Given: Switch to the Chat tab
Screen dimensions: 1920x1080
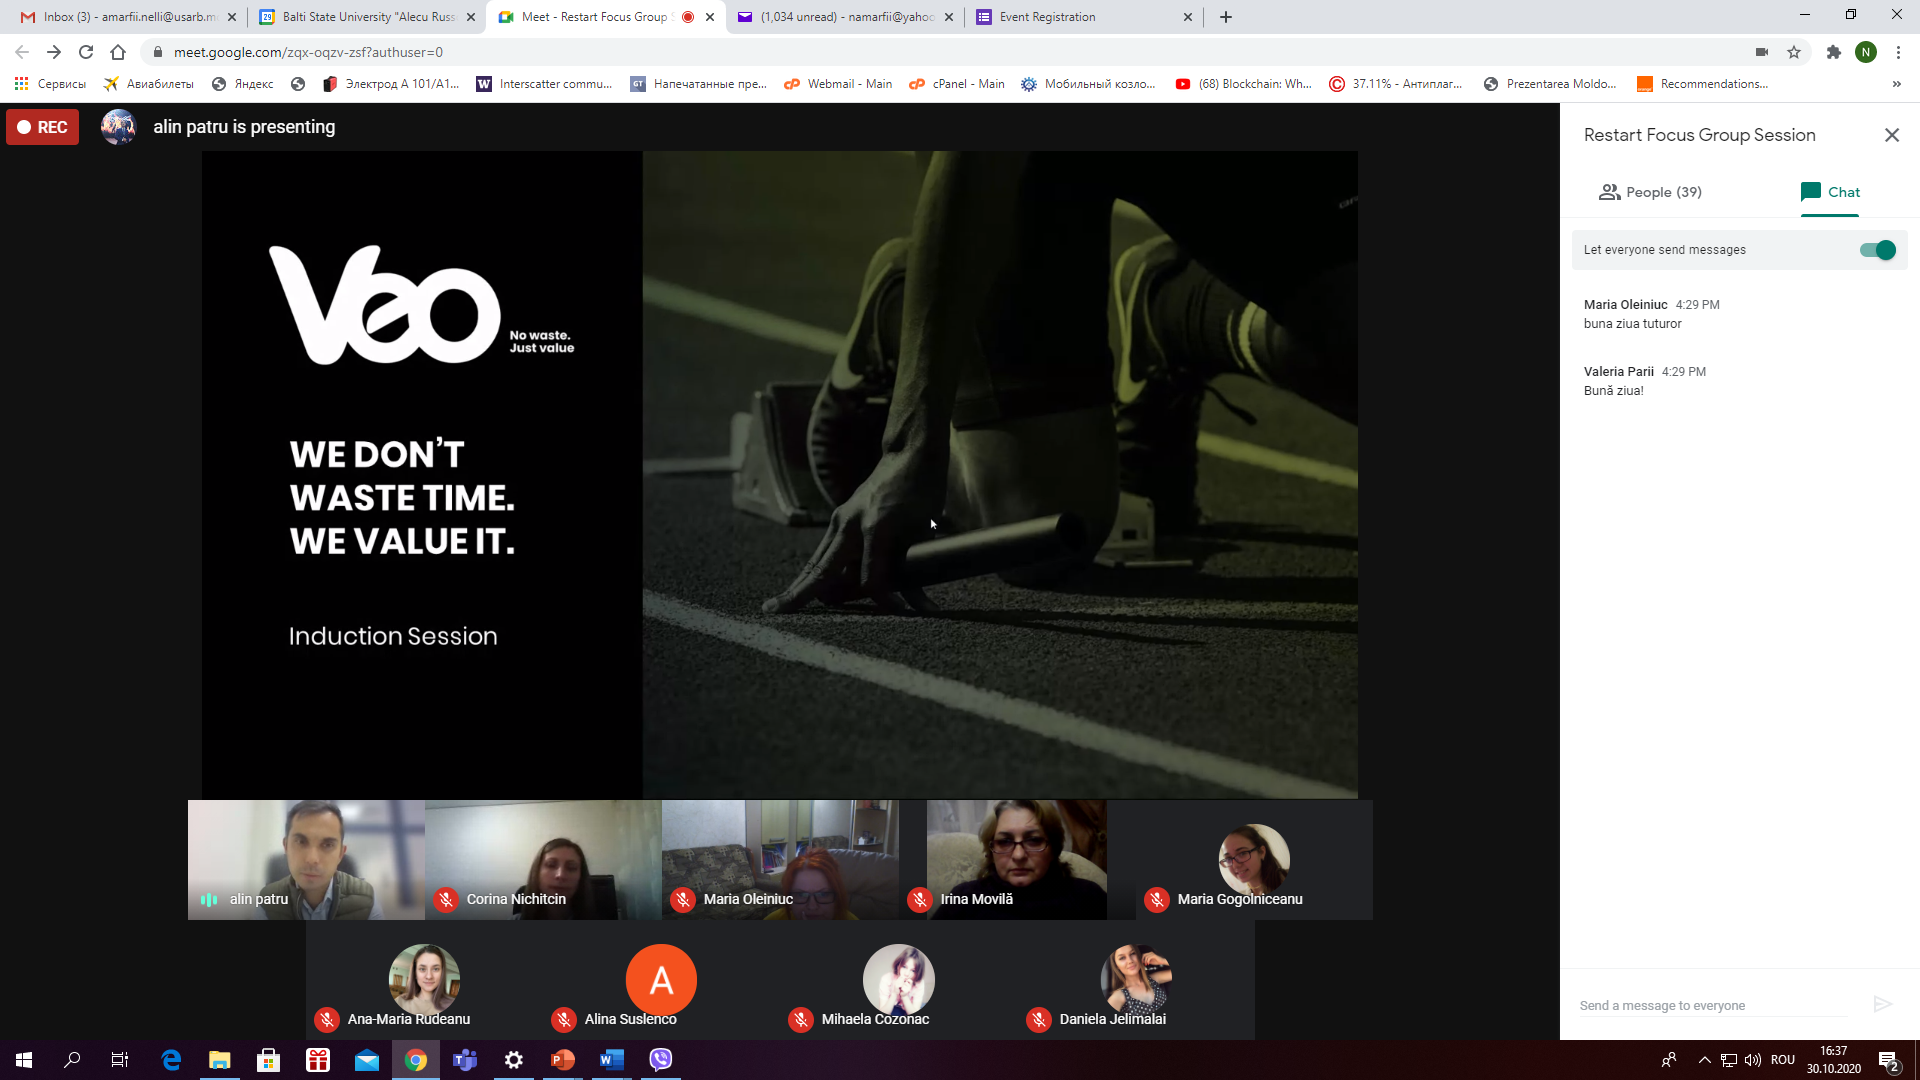Looking at the screenshot, I should pyautogui.click(x=1830, y=192).
